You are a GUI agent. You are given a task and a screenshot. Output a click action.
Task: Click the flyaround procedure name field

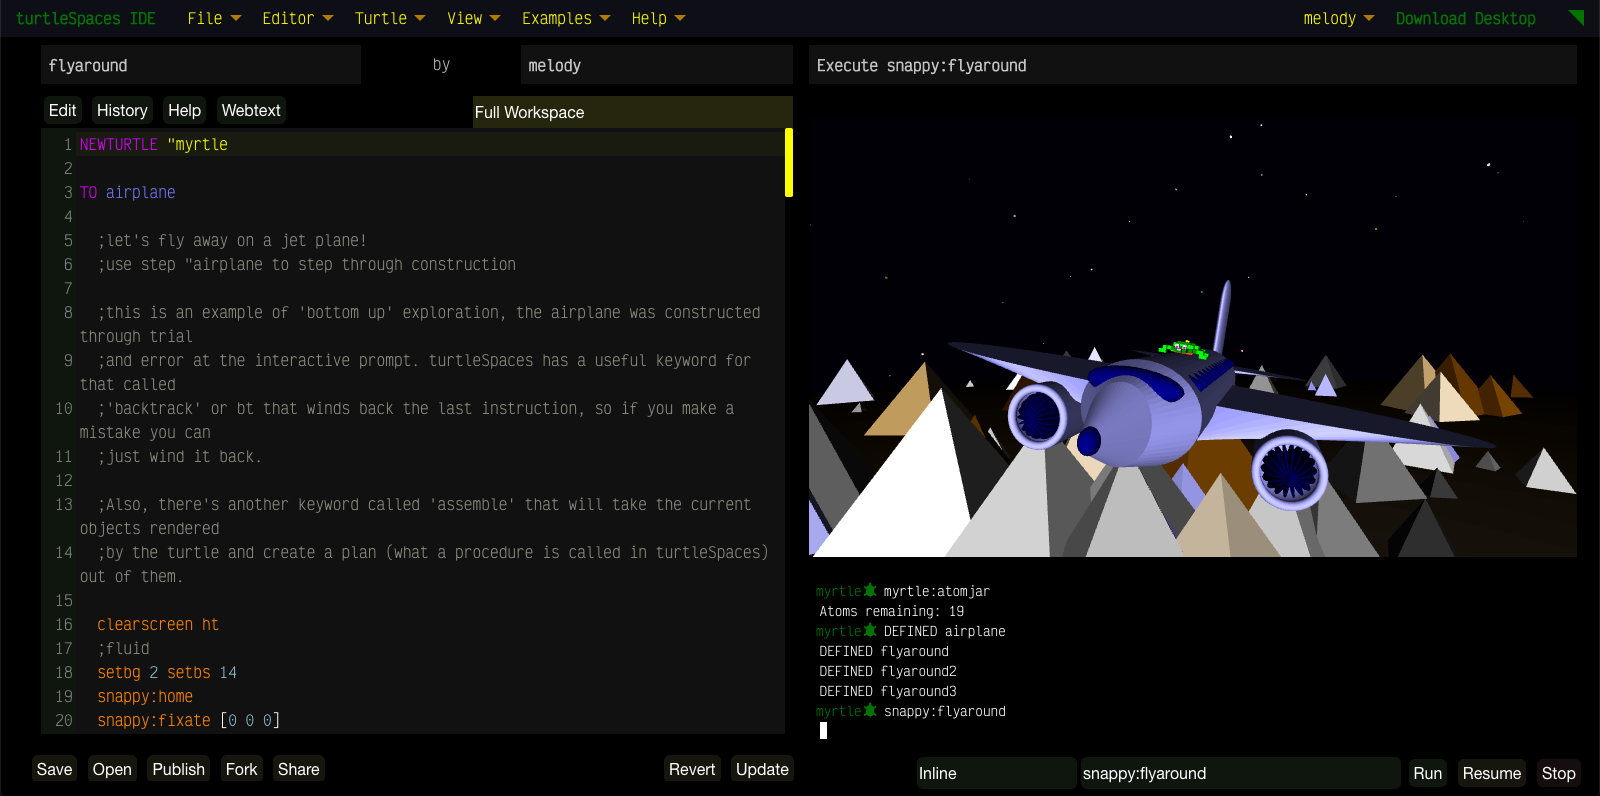pyautogui.click(x=200, y=66)
